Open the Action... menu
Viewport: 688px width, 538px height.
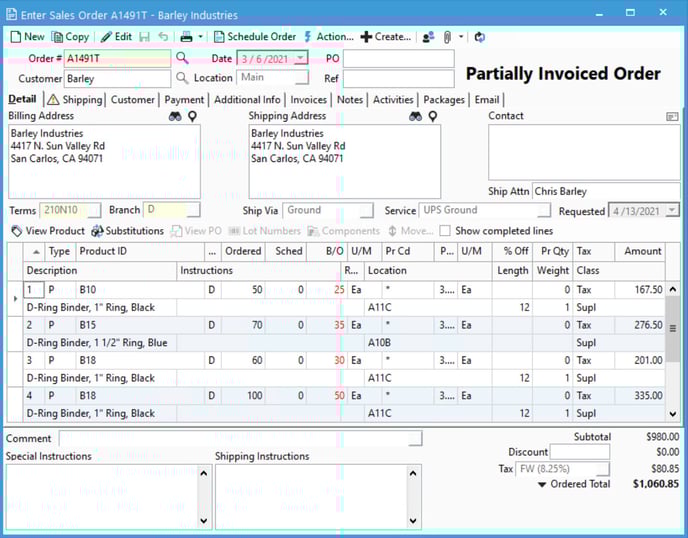(x=329, y=37)
